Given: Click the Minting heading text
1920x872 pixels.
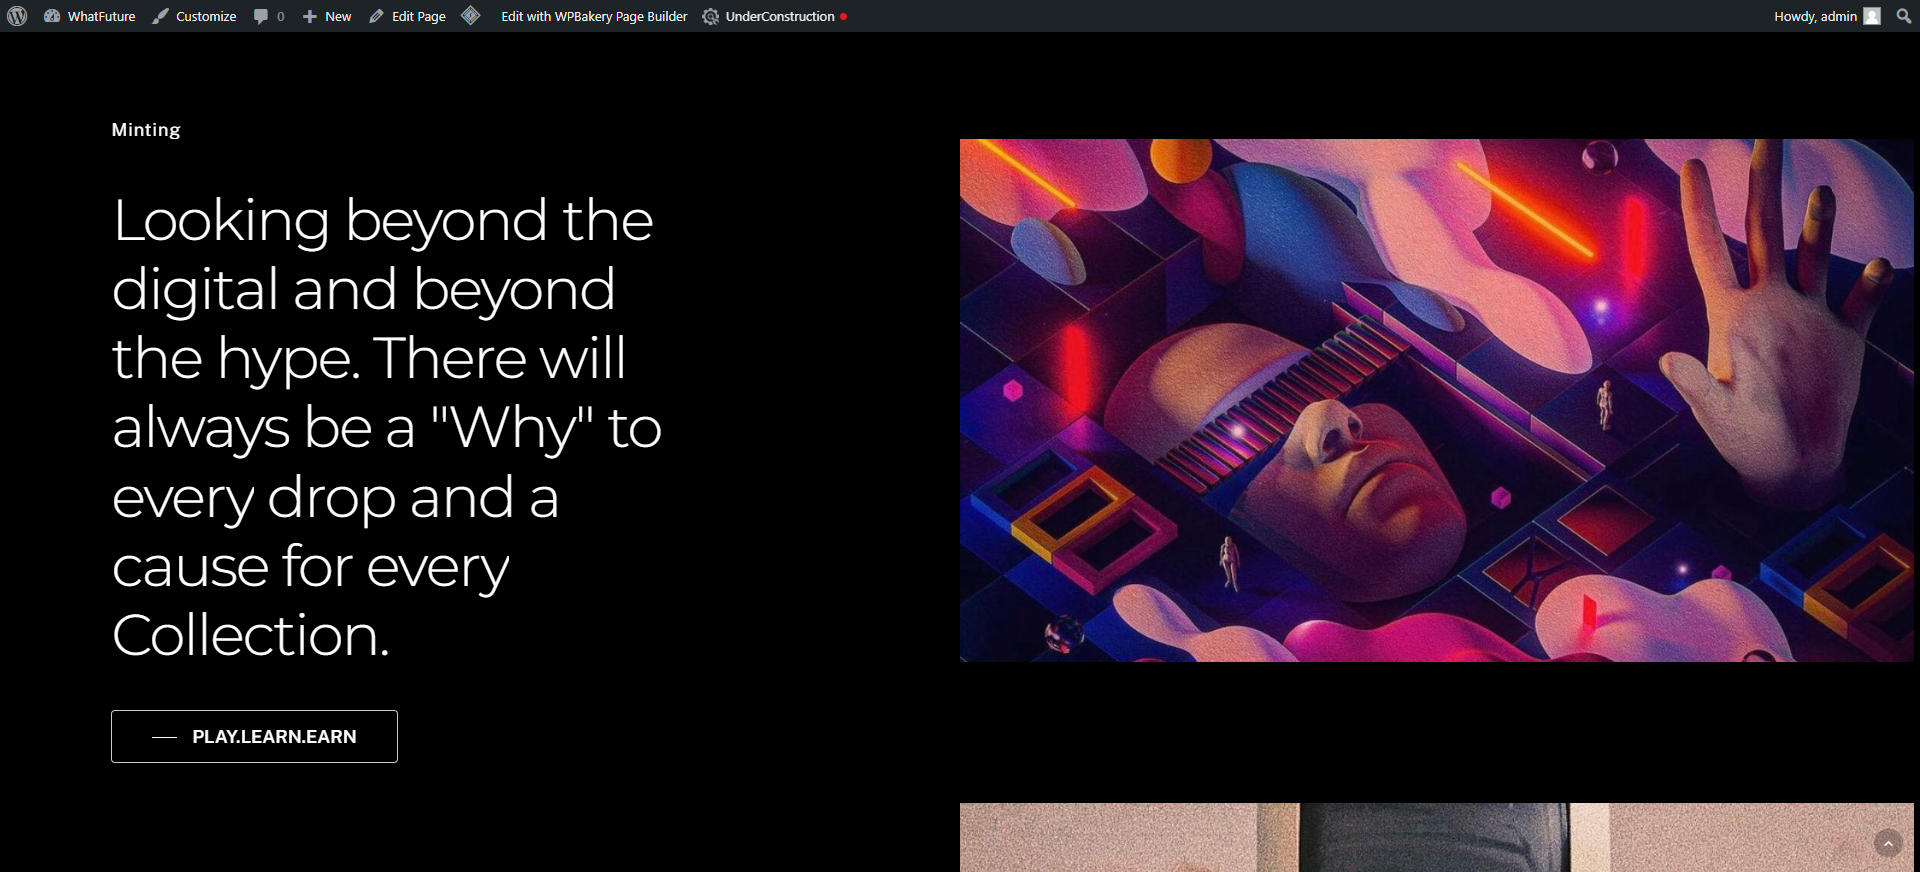Looking at the screenshot, I should pyautogui.click(x=146, y=129).
